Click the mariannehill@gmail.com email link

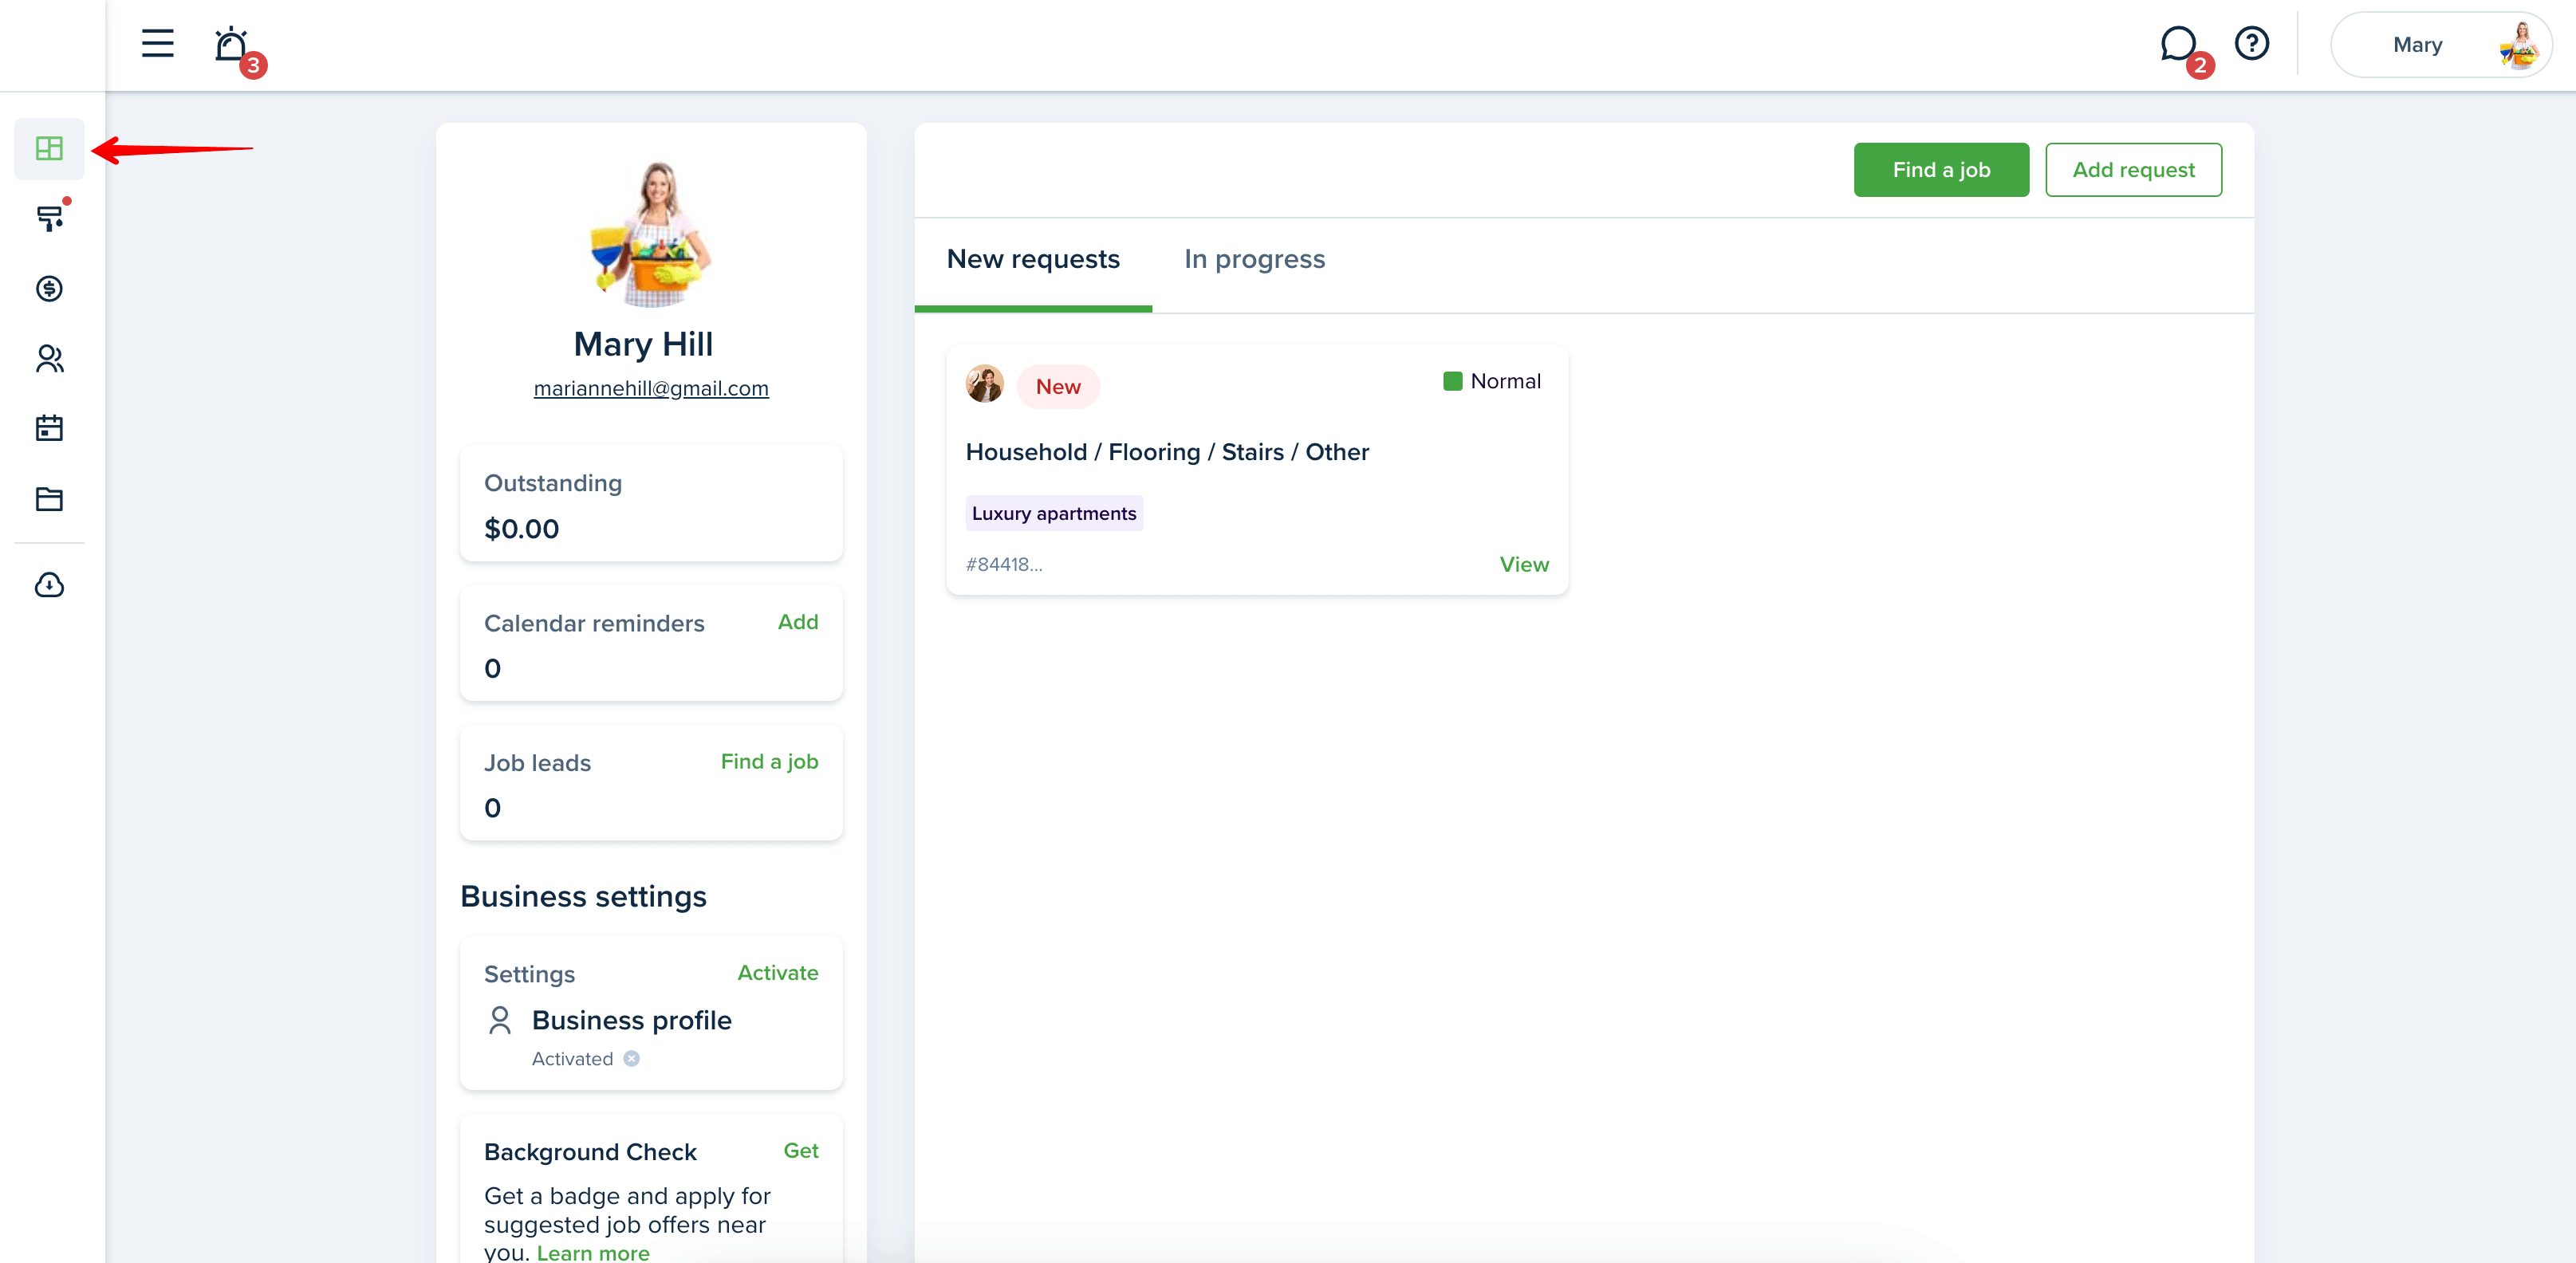(x=651, y=388)
